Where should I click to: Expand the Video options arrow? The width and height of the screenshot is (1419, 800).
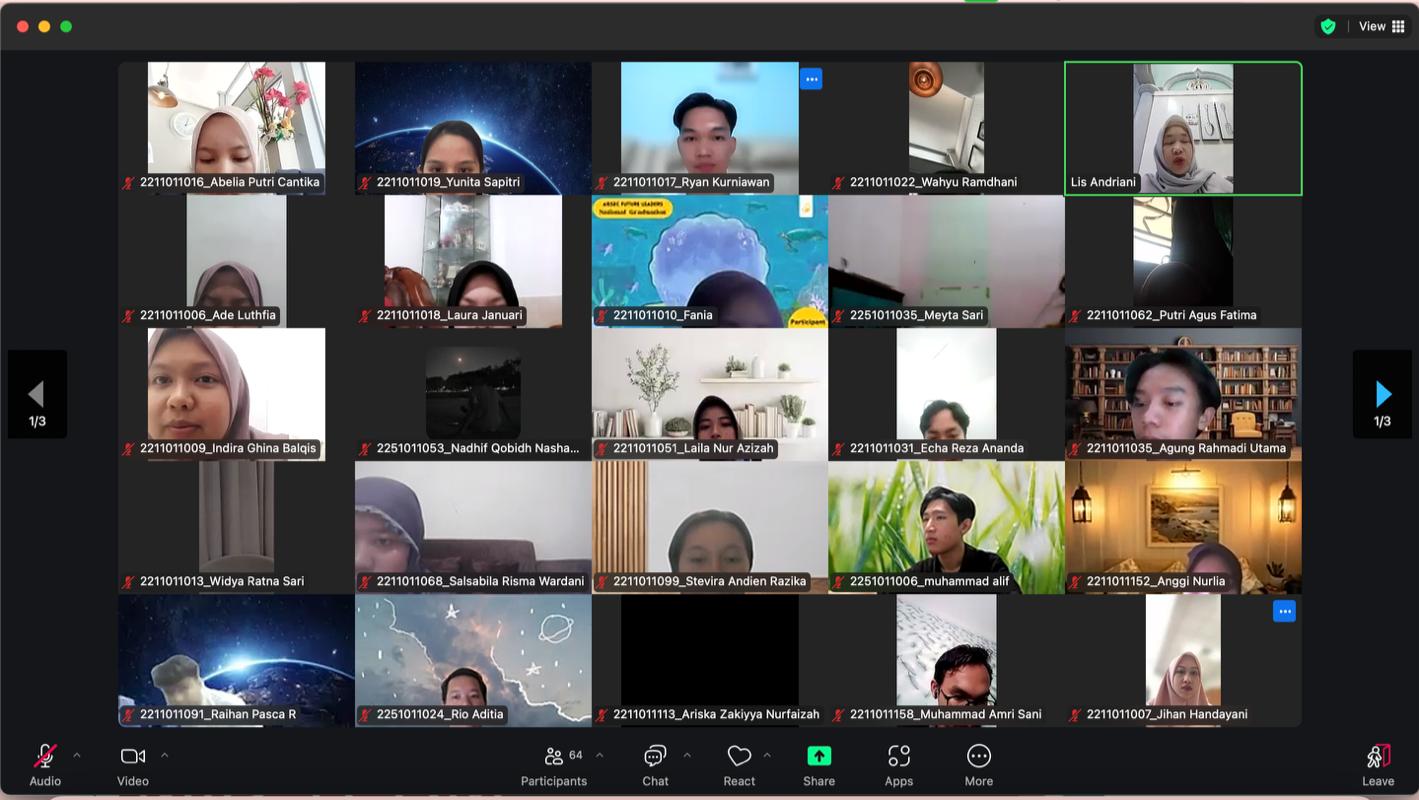pos(165,755)
